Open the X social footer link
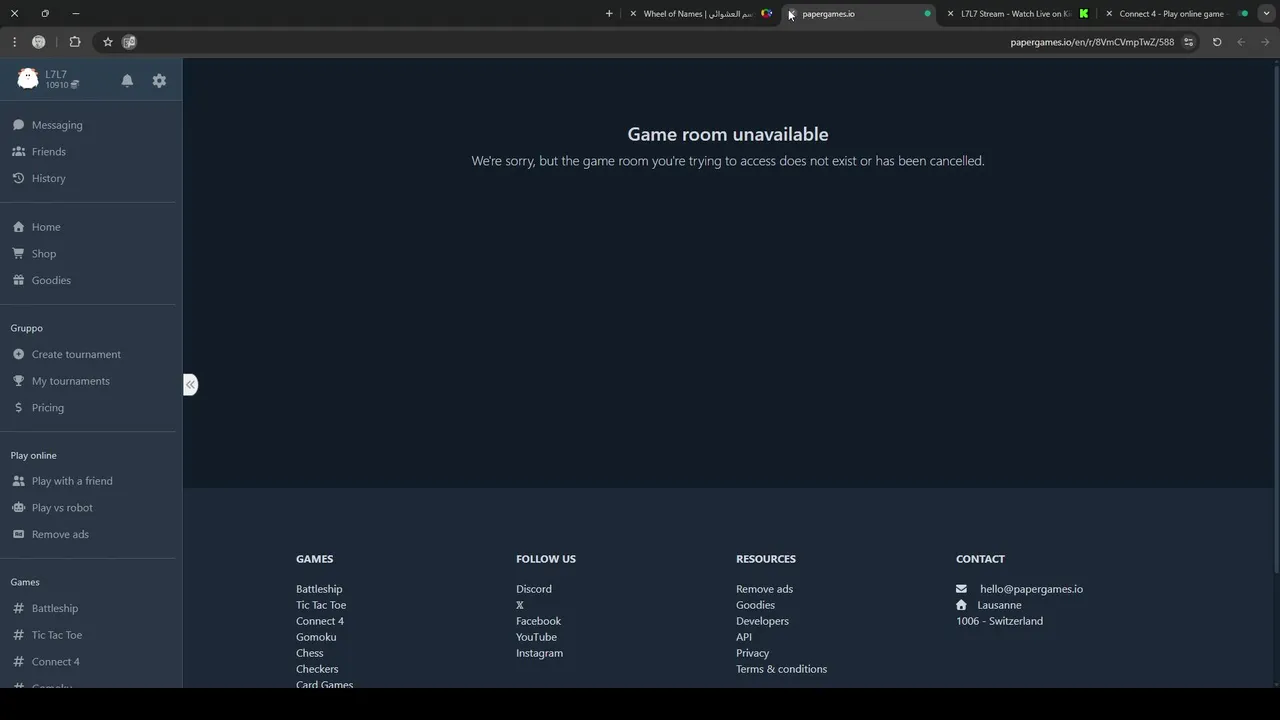This screenshot has width=1280, height=720. coord(520,605)
